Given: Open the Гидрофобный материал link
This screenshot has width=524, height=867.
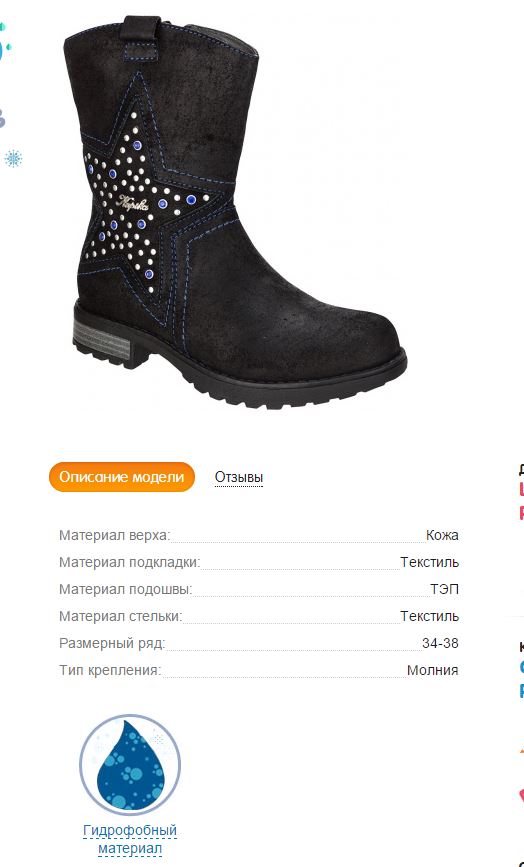Looking at the screenshot, I should pos(130,839).
